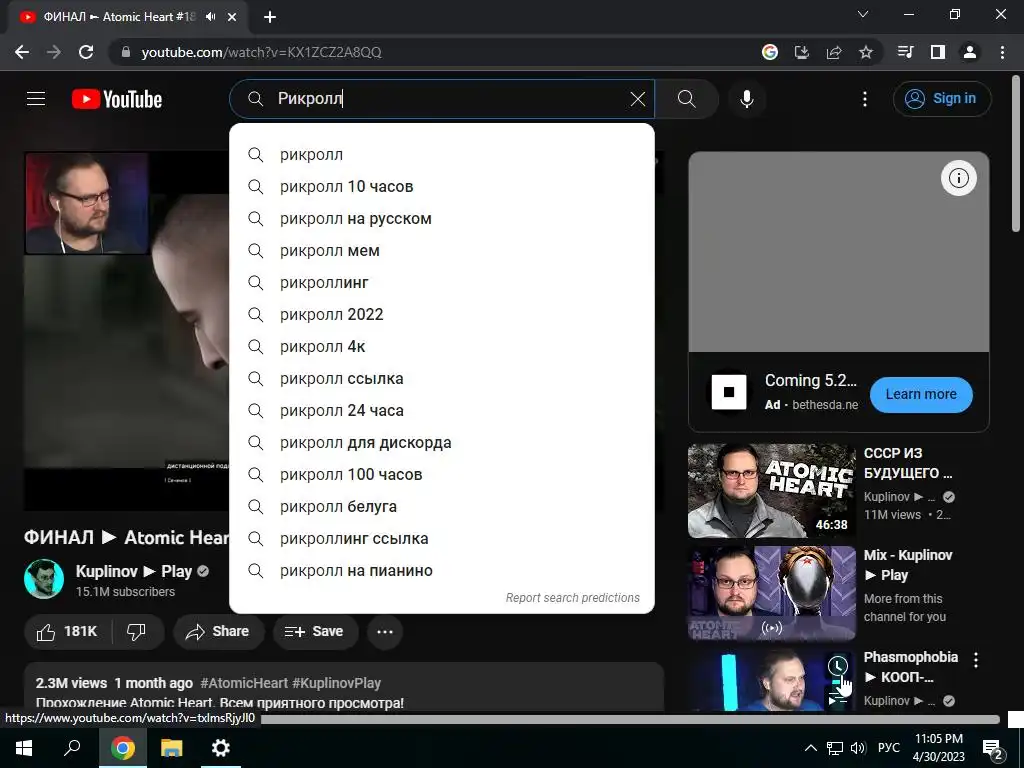Mute the tab using the speaker icon
Viewport: 1024px width, 768px height.
click(x=210, y=17)
